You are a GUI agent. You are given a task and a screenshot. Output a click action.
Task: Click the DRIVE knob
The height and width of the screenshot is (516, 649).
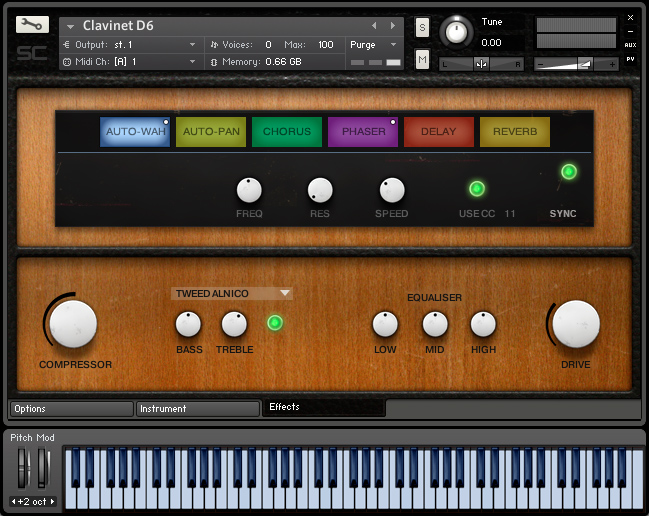[x=576, y=324]
